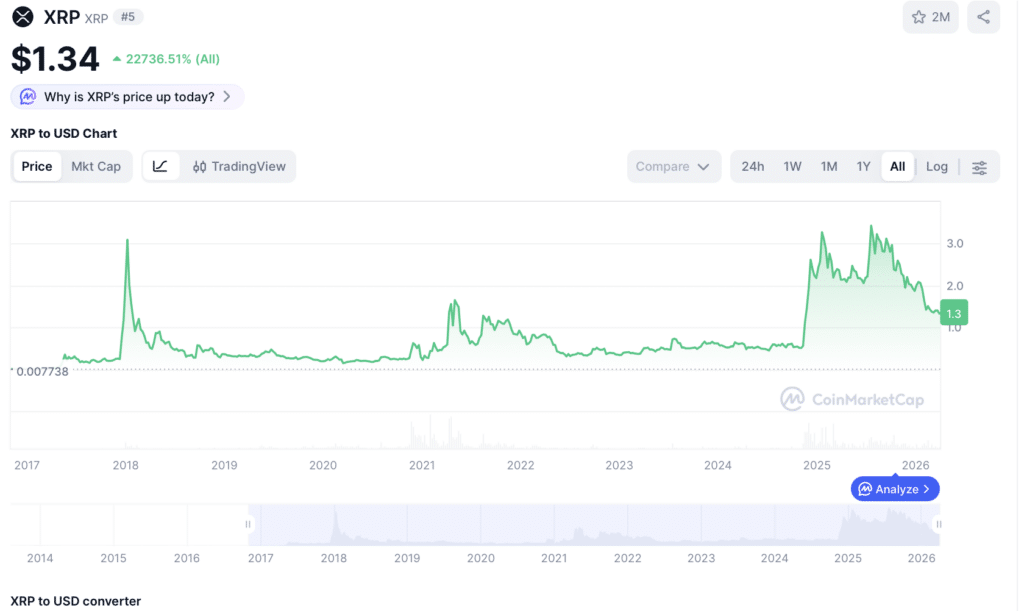1024x611 pixels.
Task: Click the AI icon beside price question
Action: point(27,97)
